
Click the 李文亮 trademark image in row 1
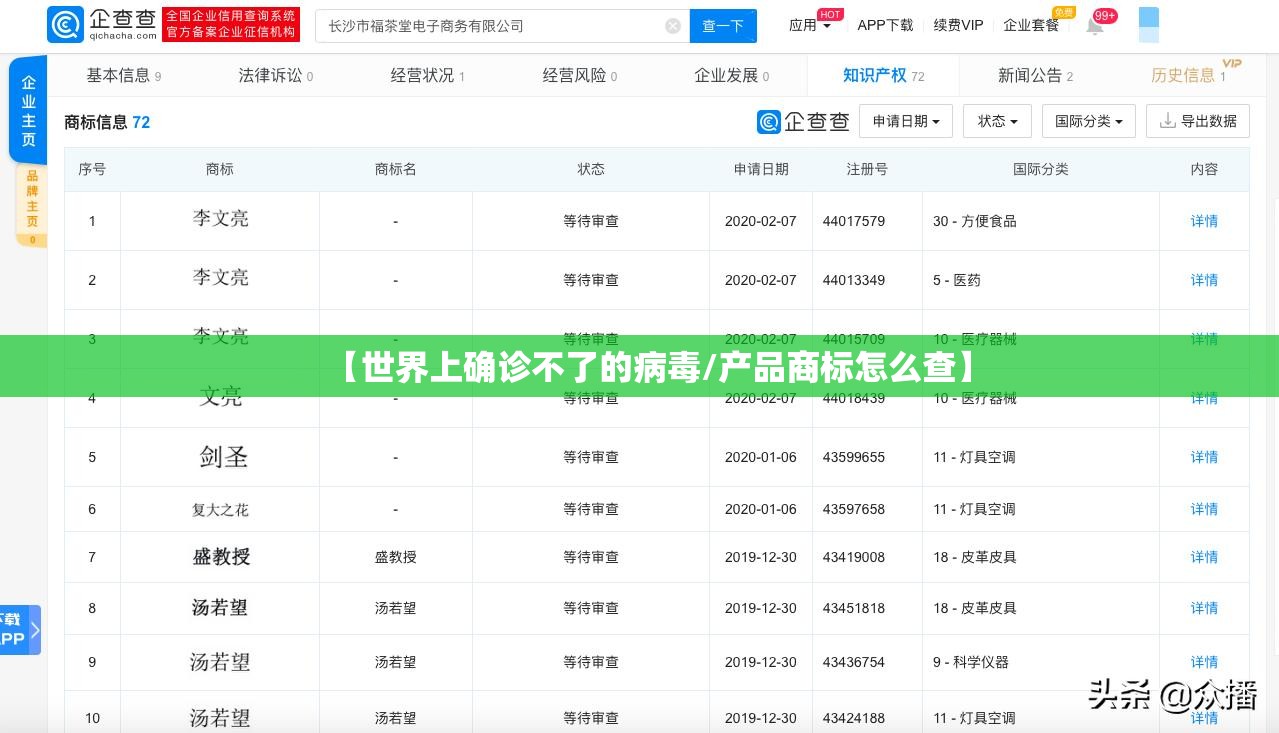(x=221, y=219)
